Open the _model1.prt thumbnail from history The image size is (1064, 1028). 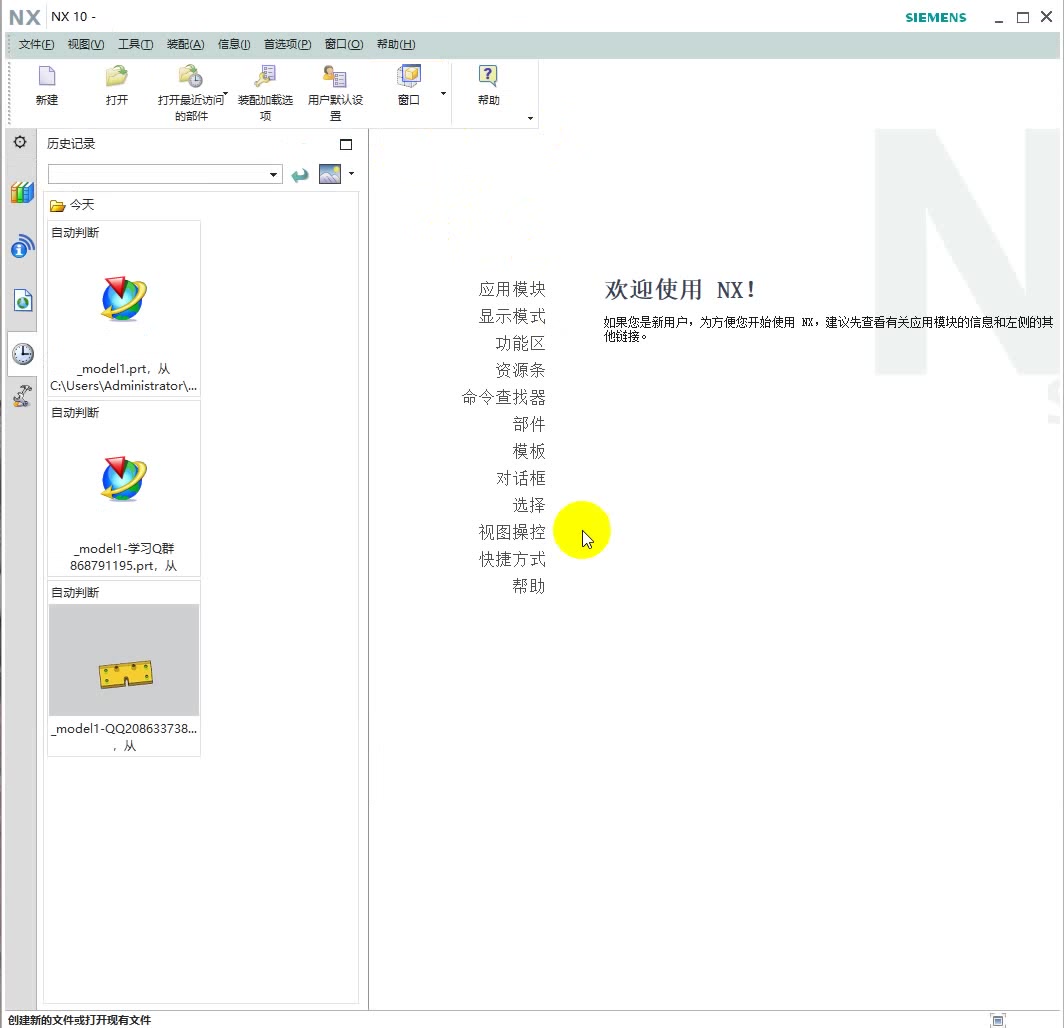123,300
